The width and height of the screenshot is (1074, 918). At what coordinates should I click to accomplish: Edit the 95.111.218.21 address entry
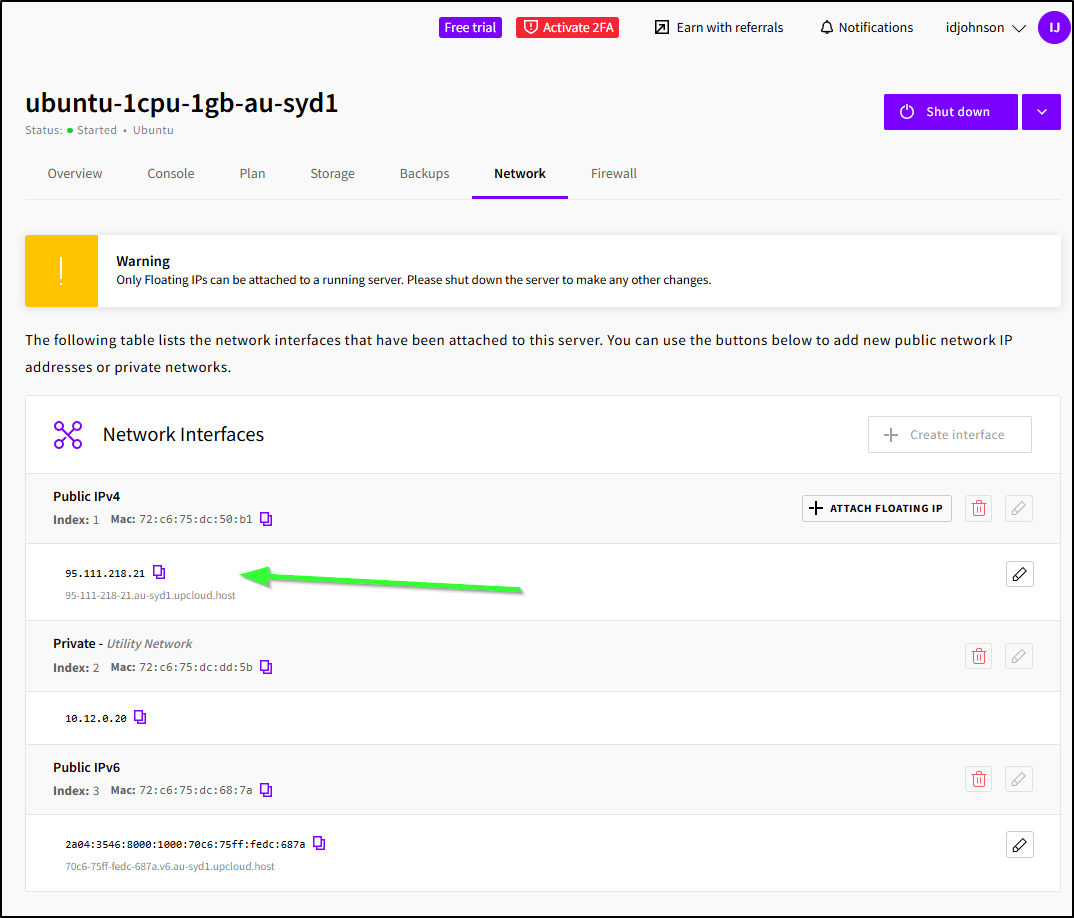tap(1019, 574)
